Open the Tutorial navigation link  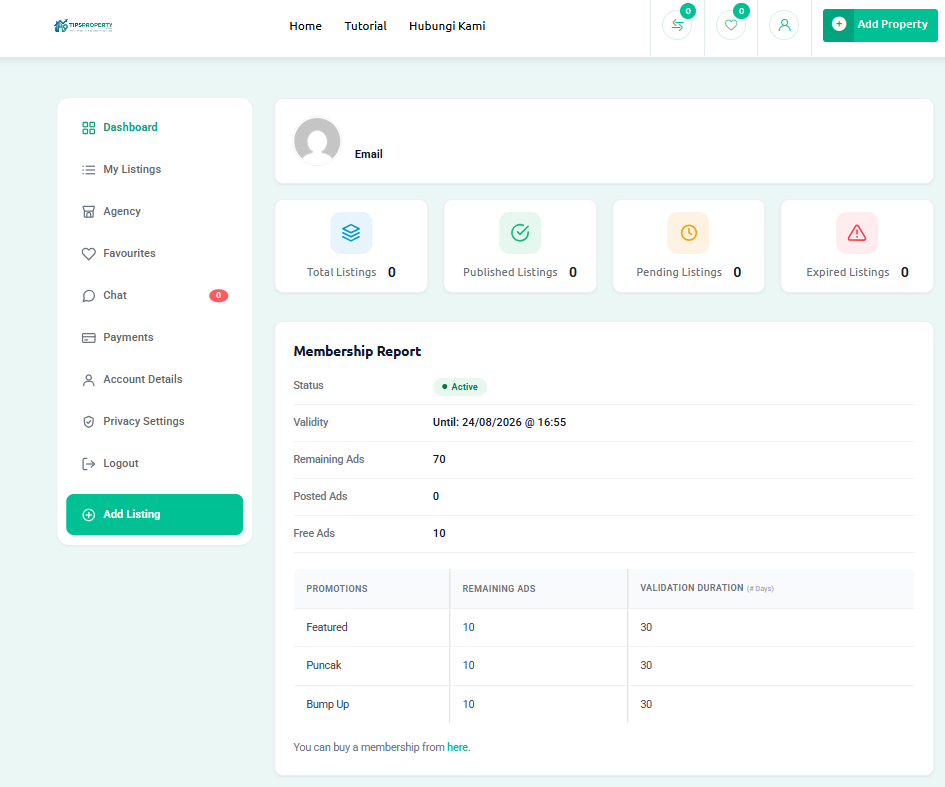click(x=365, y=26)
